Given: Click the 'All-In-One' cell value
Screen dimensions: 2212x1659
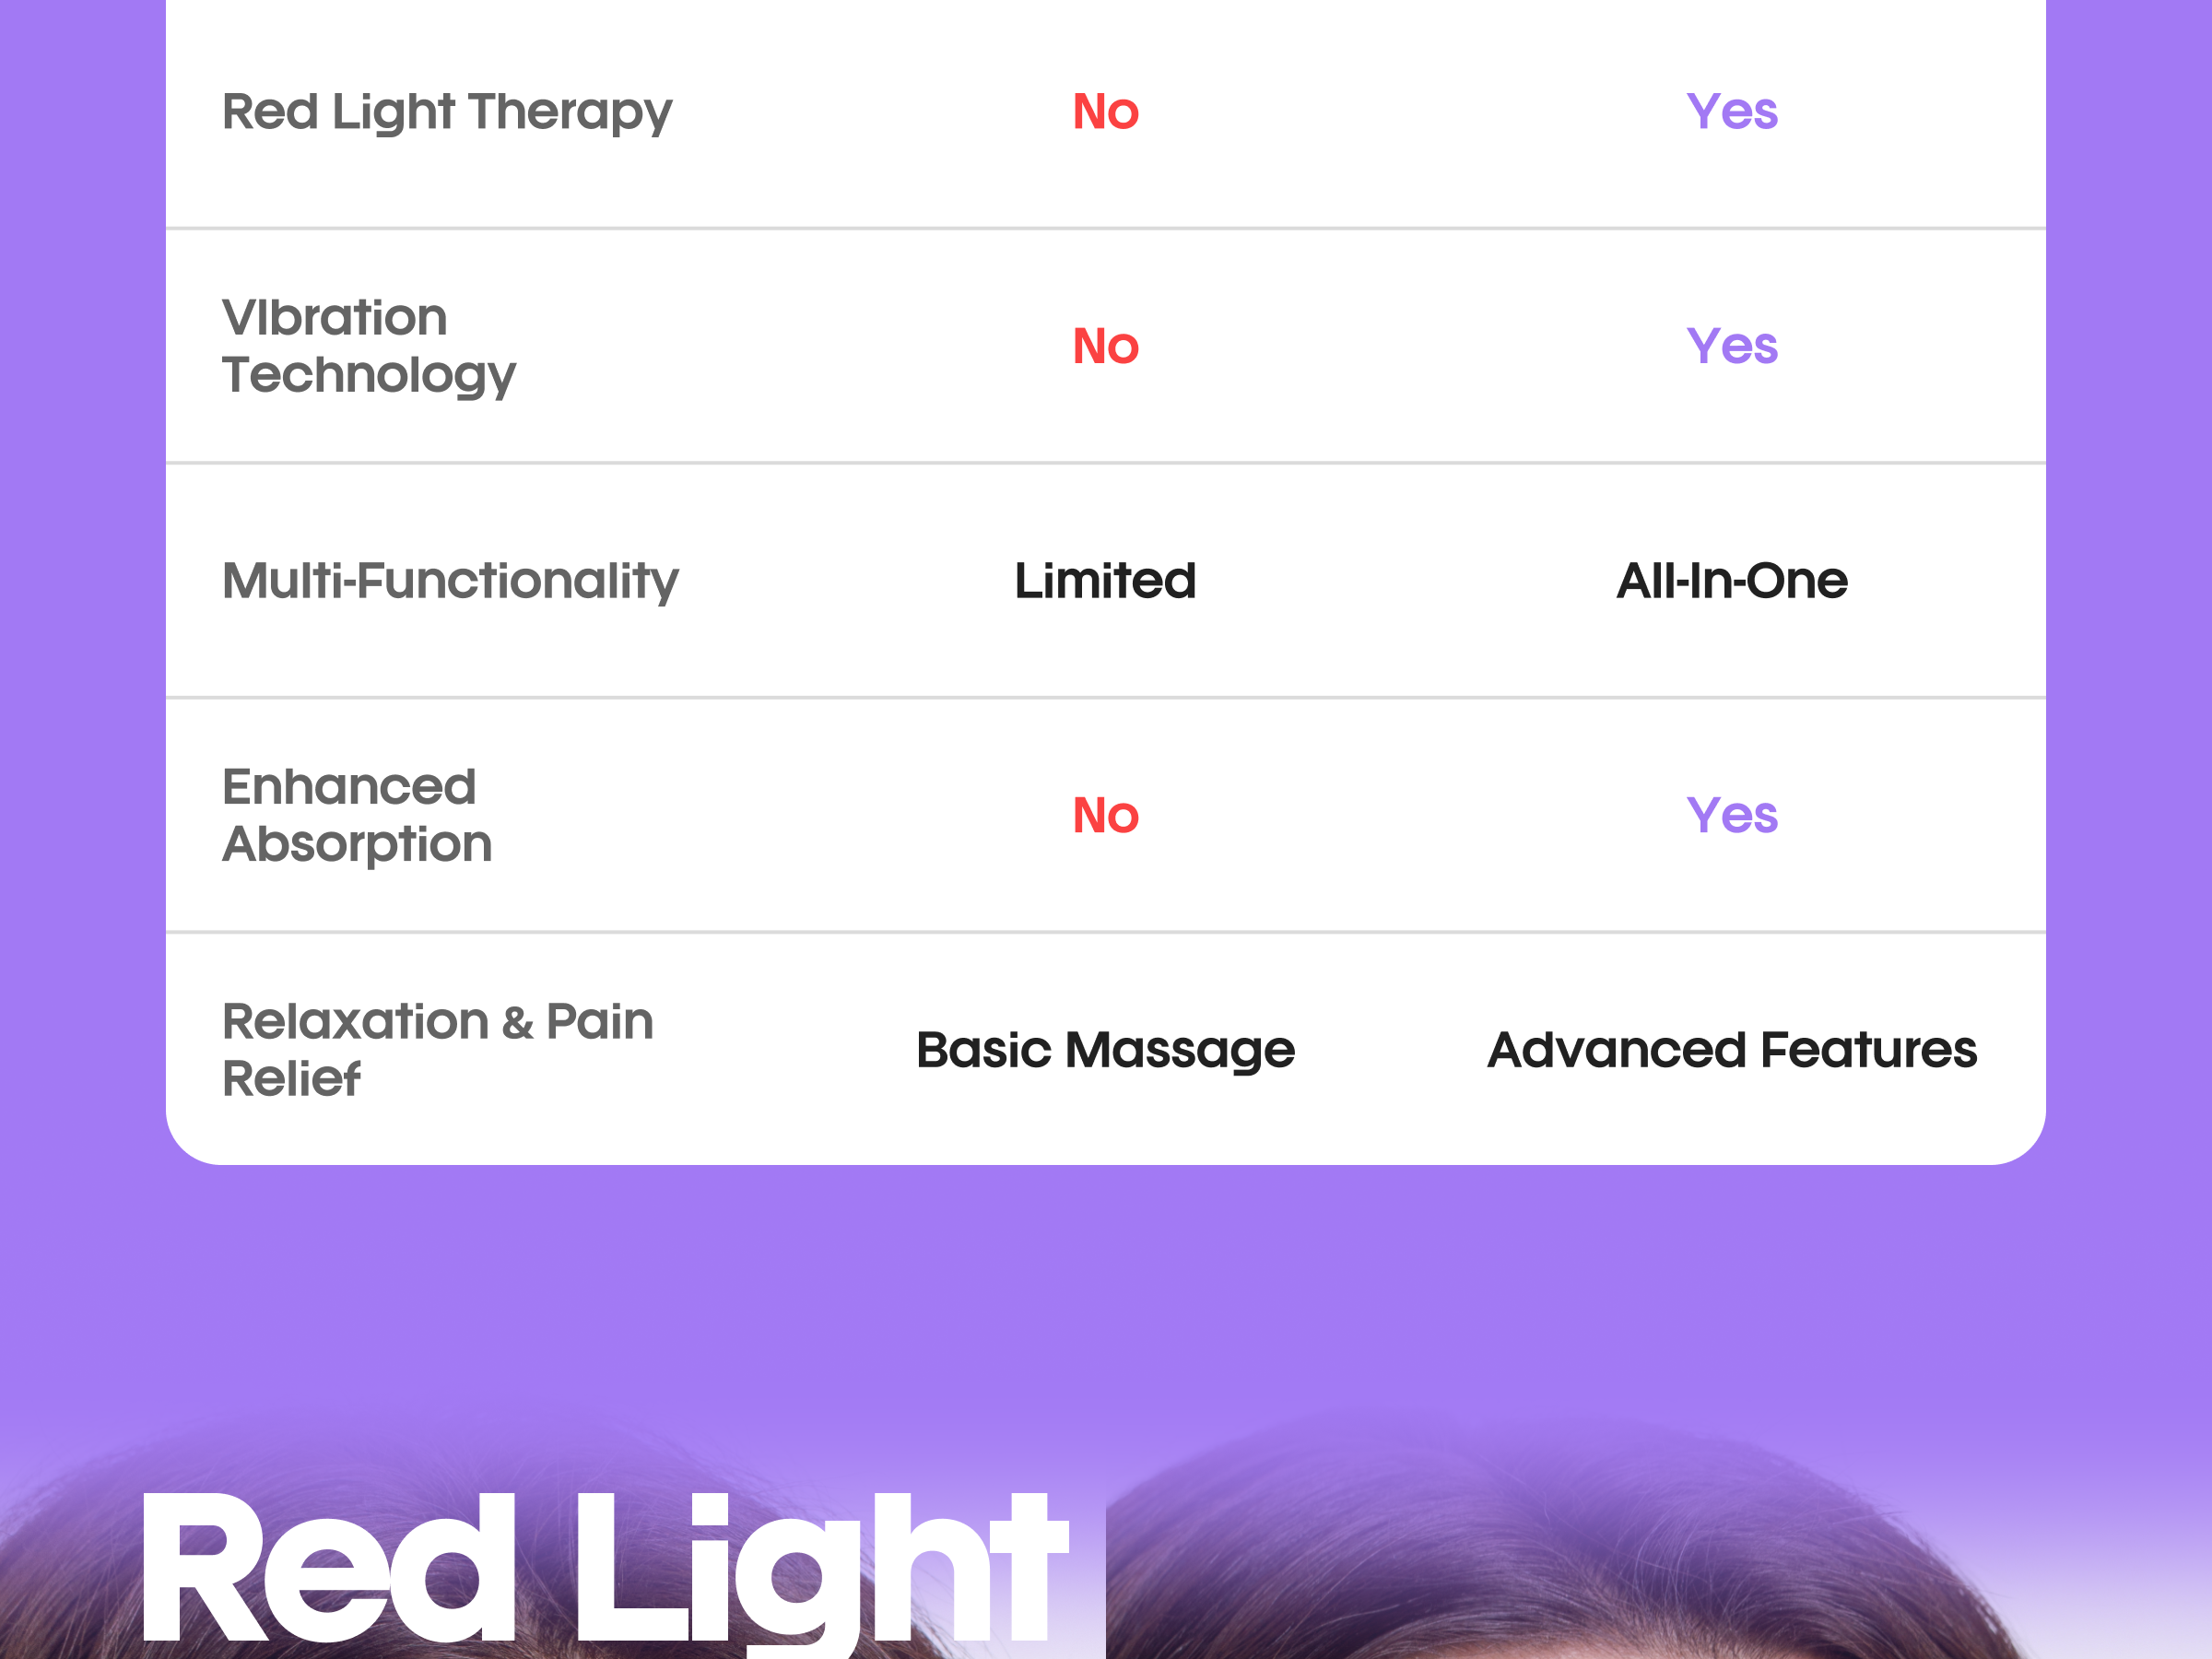Looking at the screenshot, I should [x=1731, y=581].
